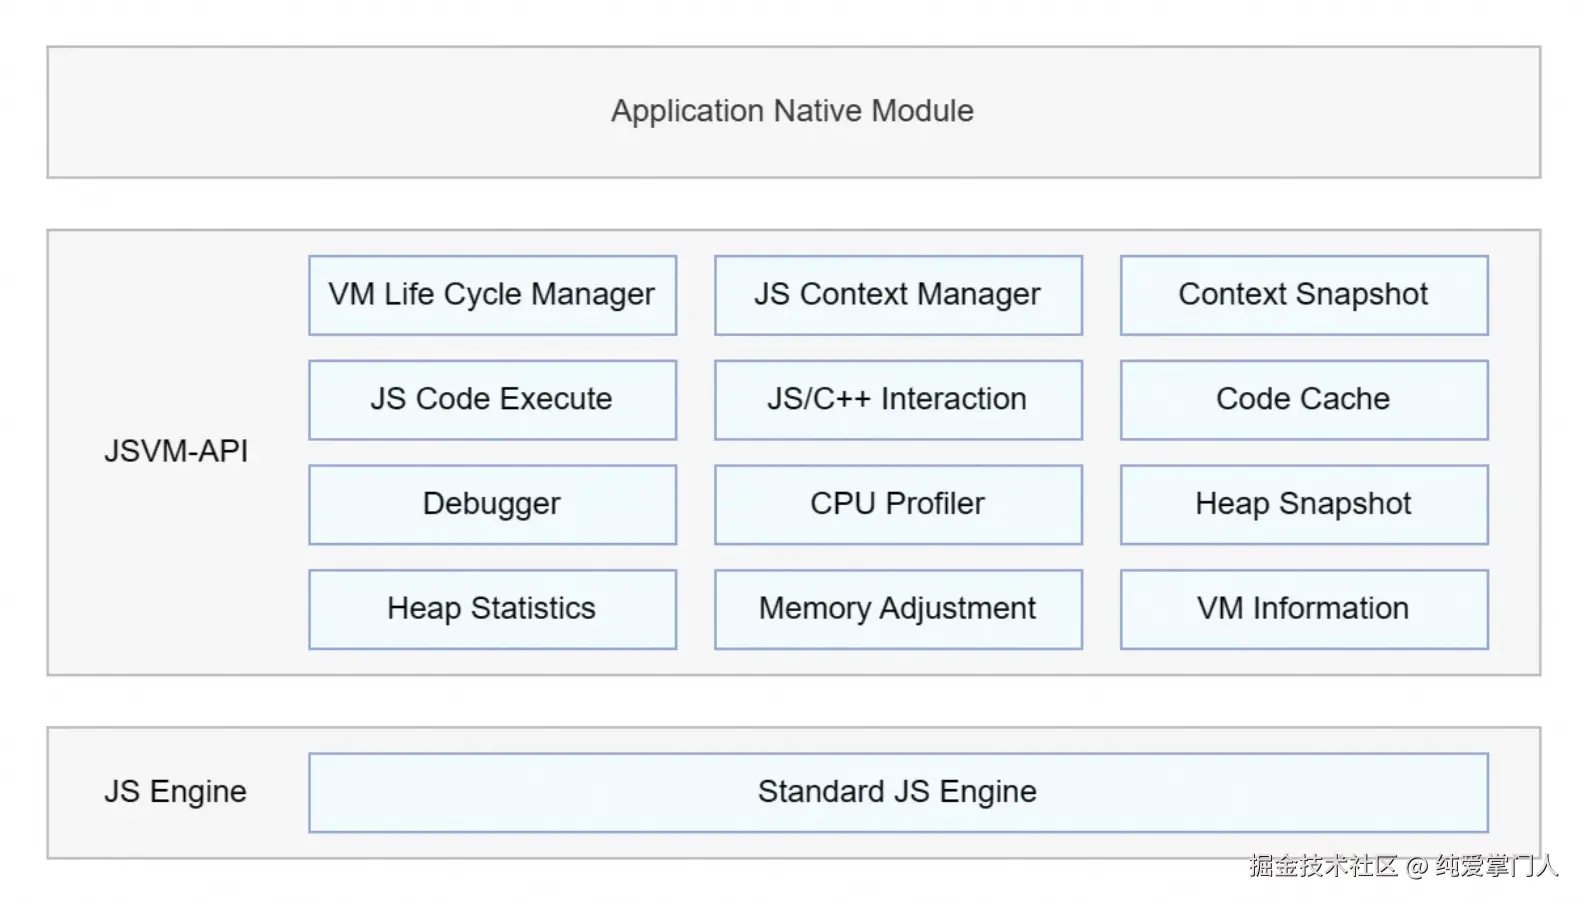
Task: Click the JSVM-API layer label
Action: (x=176, y=451)
